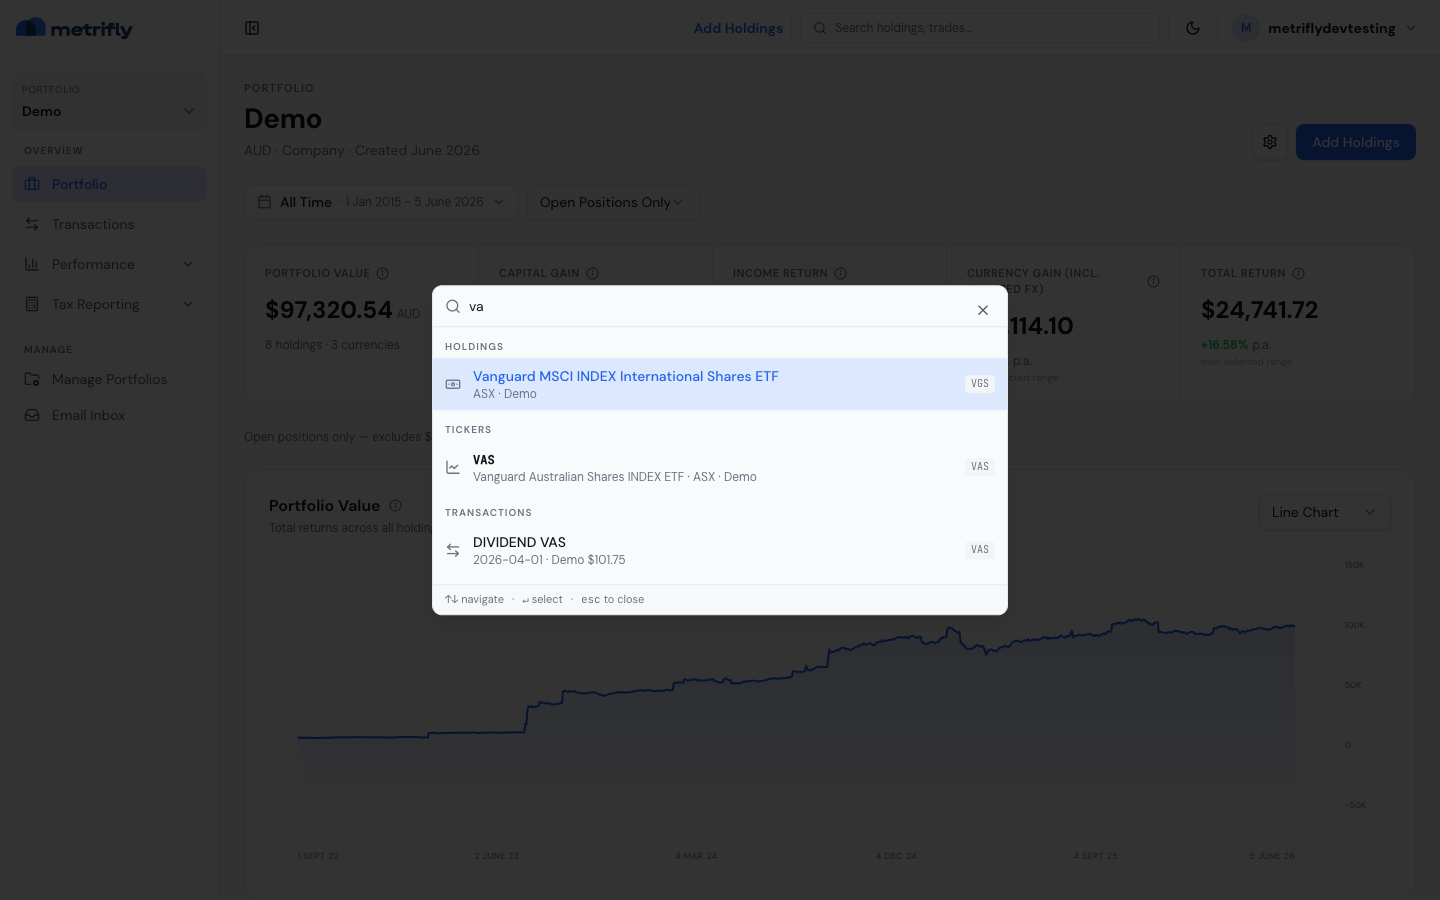1440x900 pixels.
Task: Clear the search with the X icon
Action: 983,310
